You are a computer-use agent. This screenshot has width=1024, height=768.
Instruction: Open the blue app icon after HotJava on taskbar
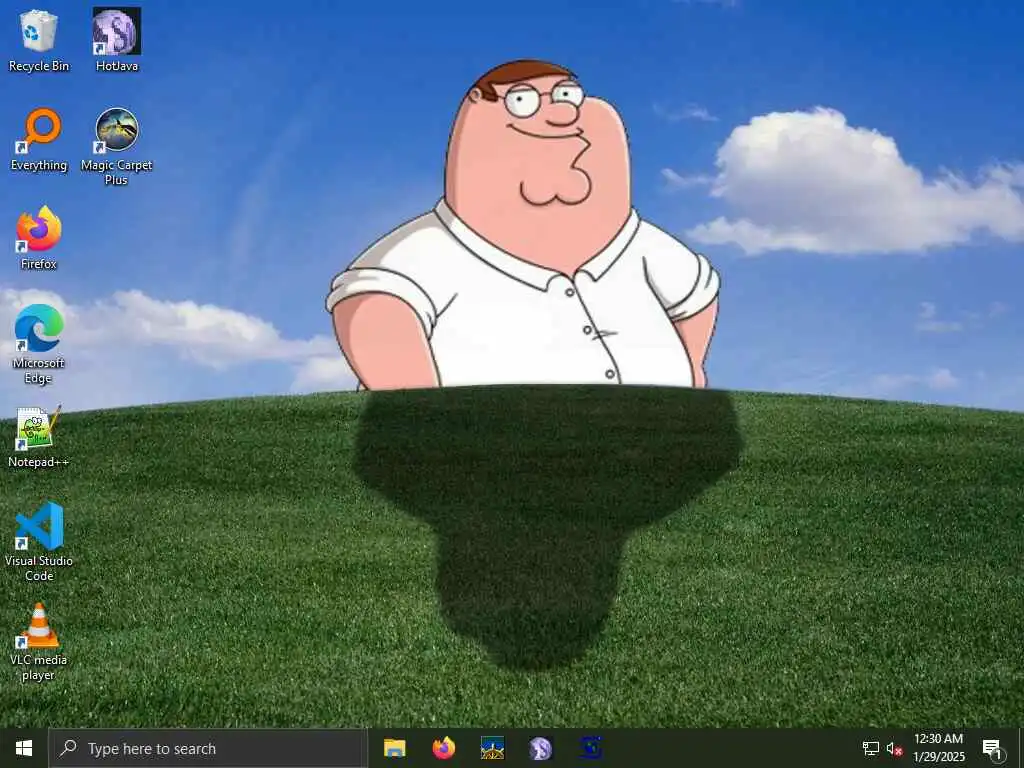pos(590,748)
